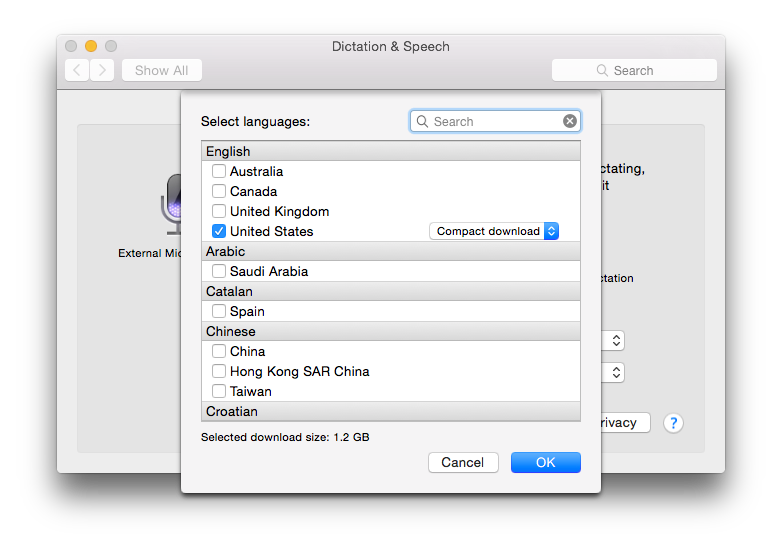Viewport: 782px width, 552px height.
Task: Tick the Saudi Arabia checkbox
Action: click(219, 271)
